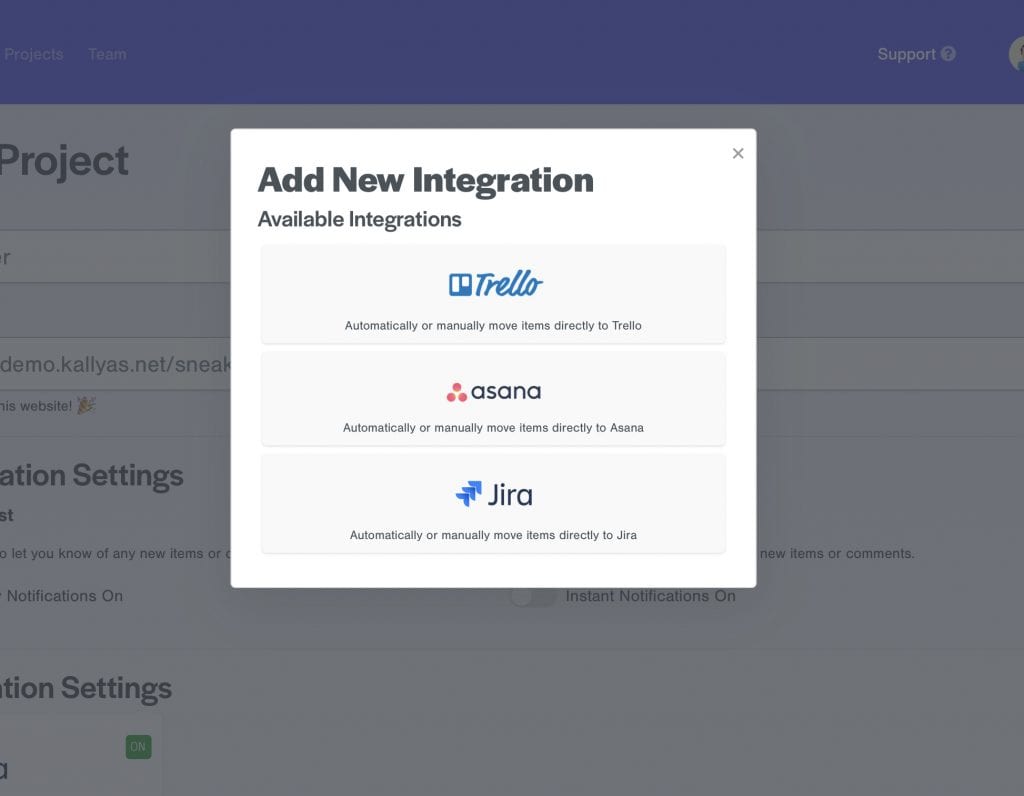
Task: Click the Trello logo icon
Action: (x=495, y=283)
